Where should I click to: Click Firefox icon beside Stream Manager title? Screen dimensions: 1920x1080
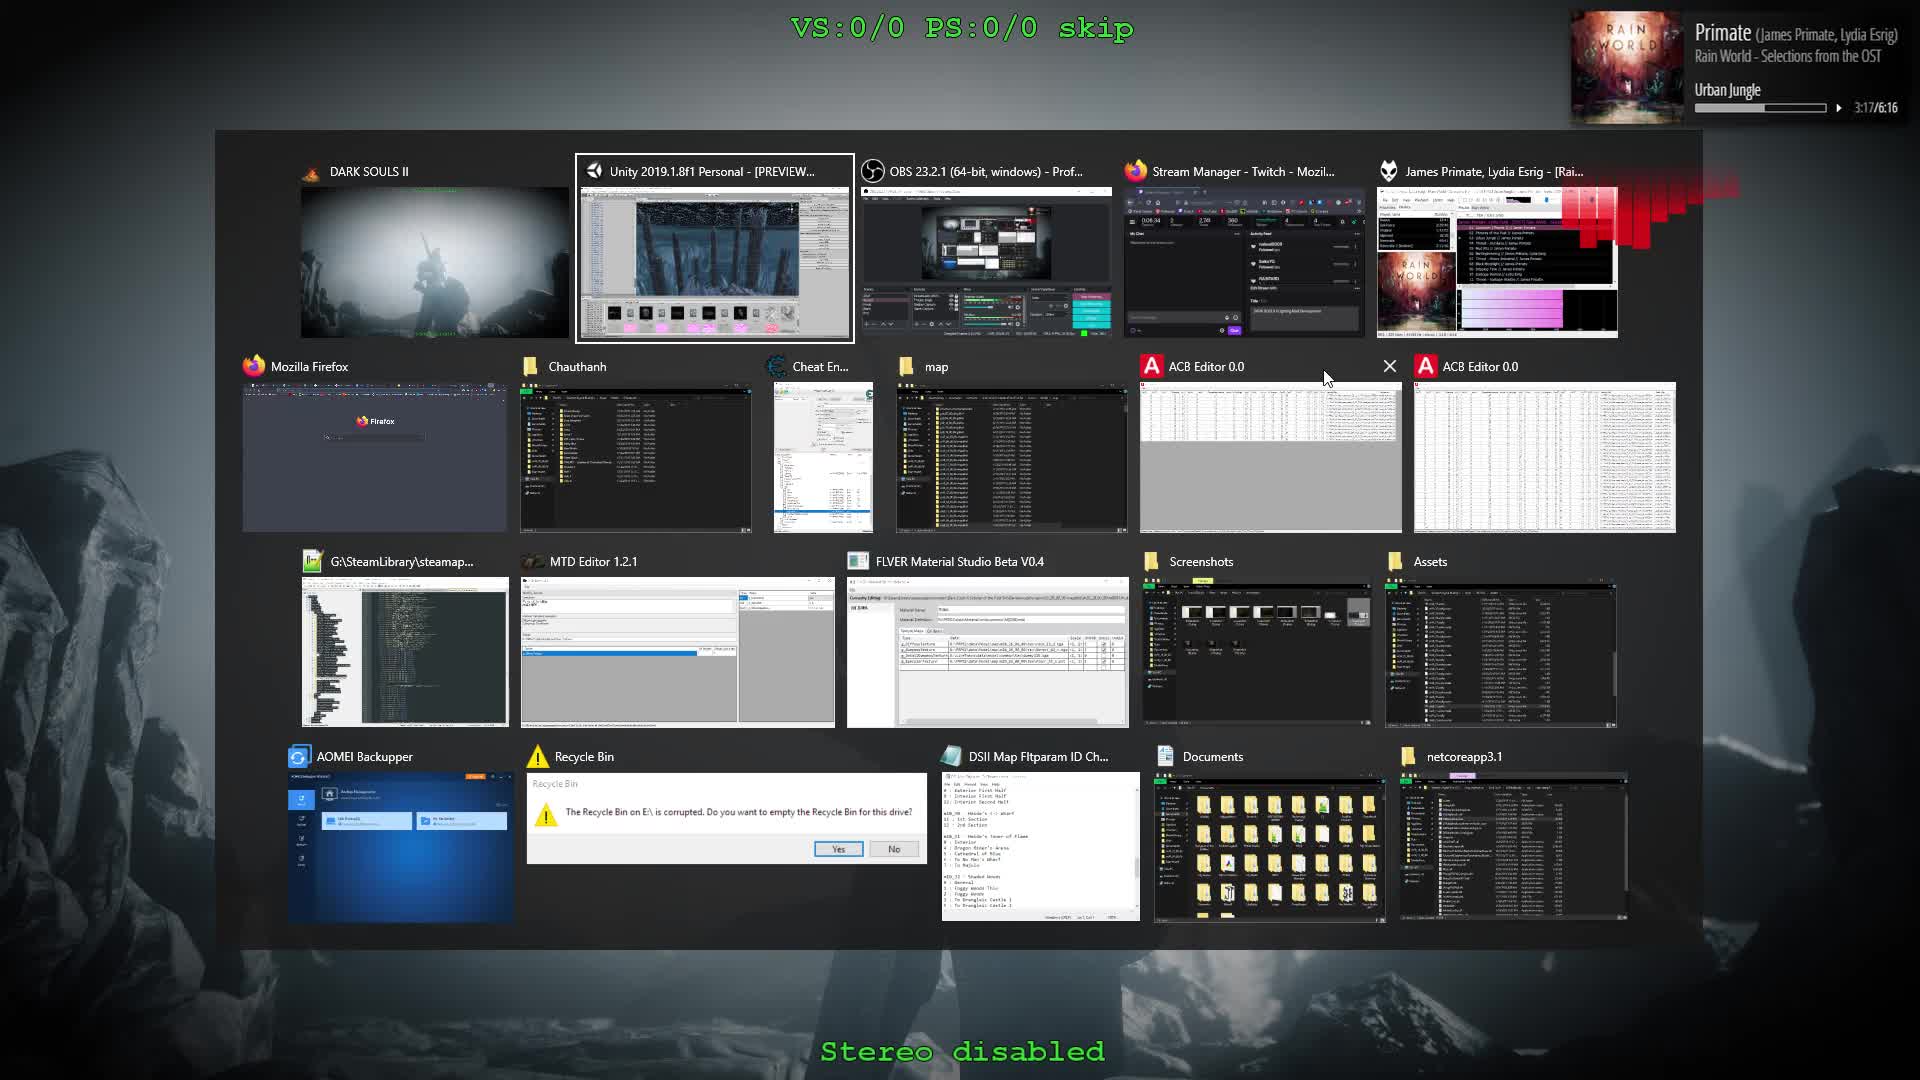tap(1135, 171)
